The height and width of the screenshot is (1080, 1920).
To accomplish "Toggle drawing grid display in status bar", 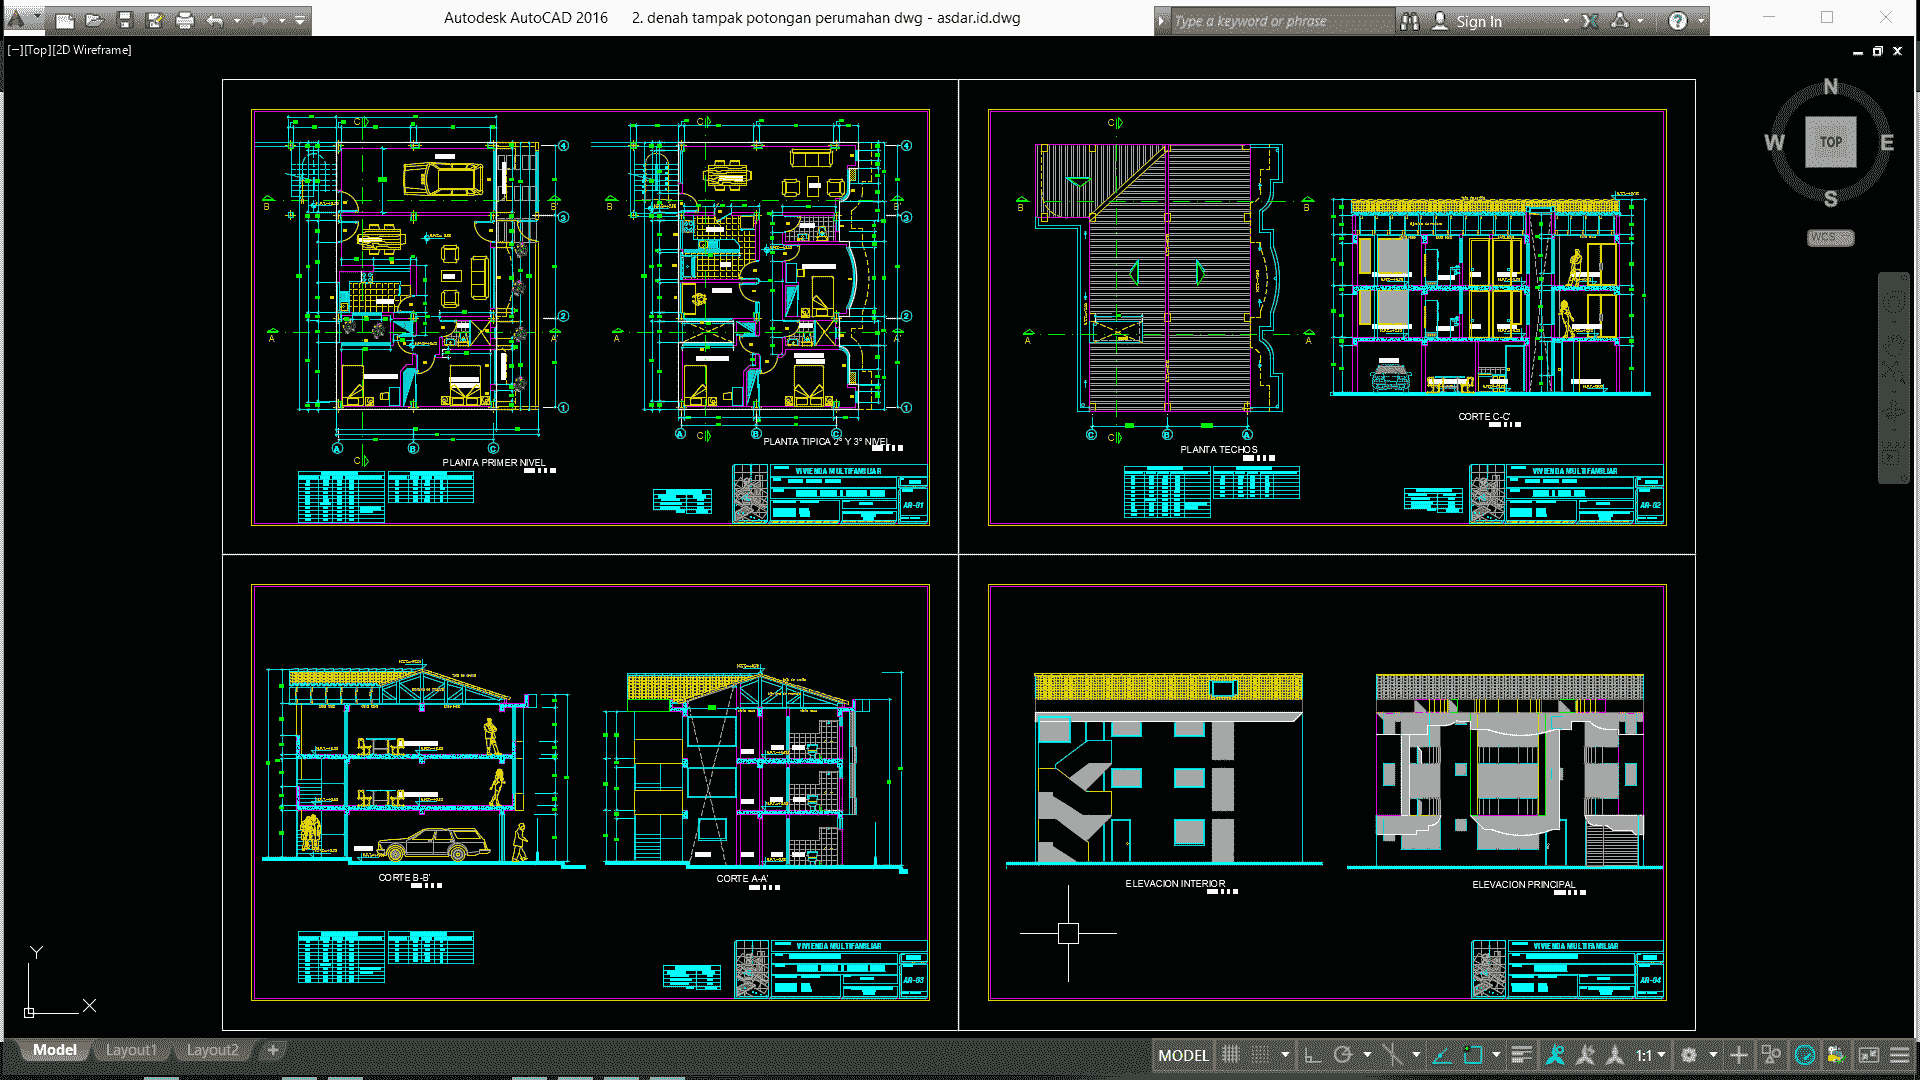I will coord(1231,1055).
